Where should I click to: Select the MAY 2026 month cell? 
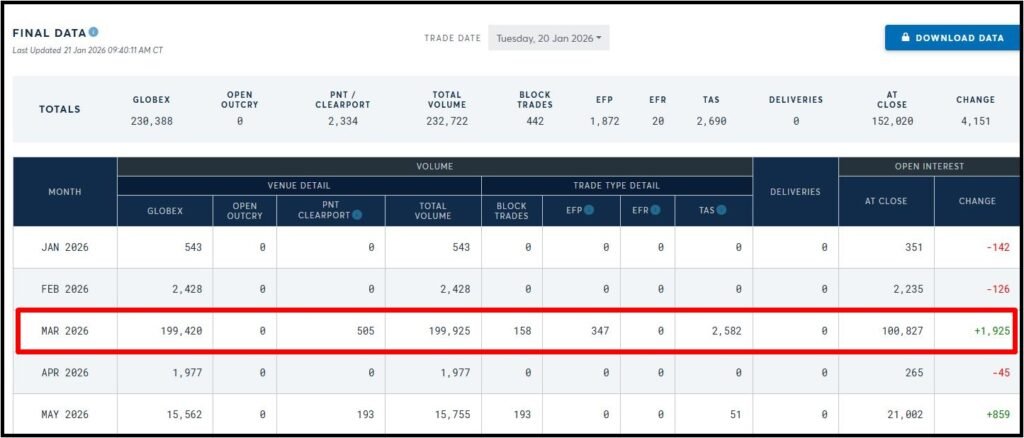pos(65,415)
